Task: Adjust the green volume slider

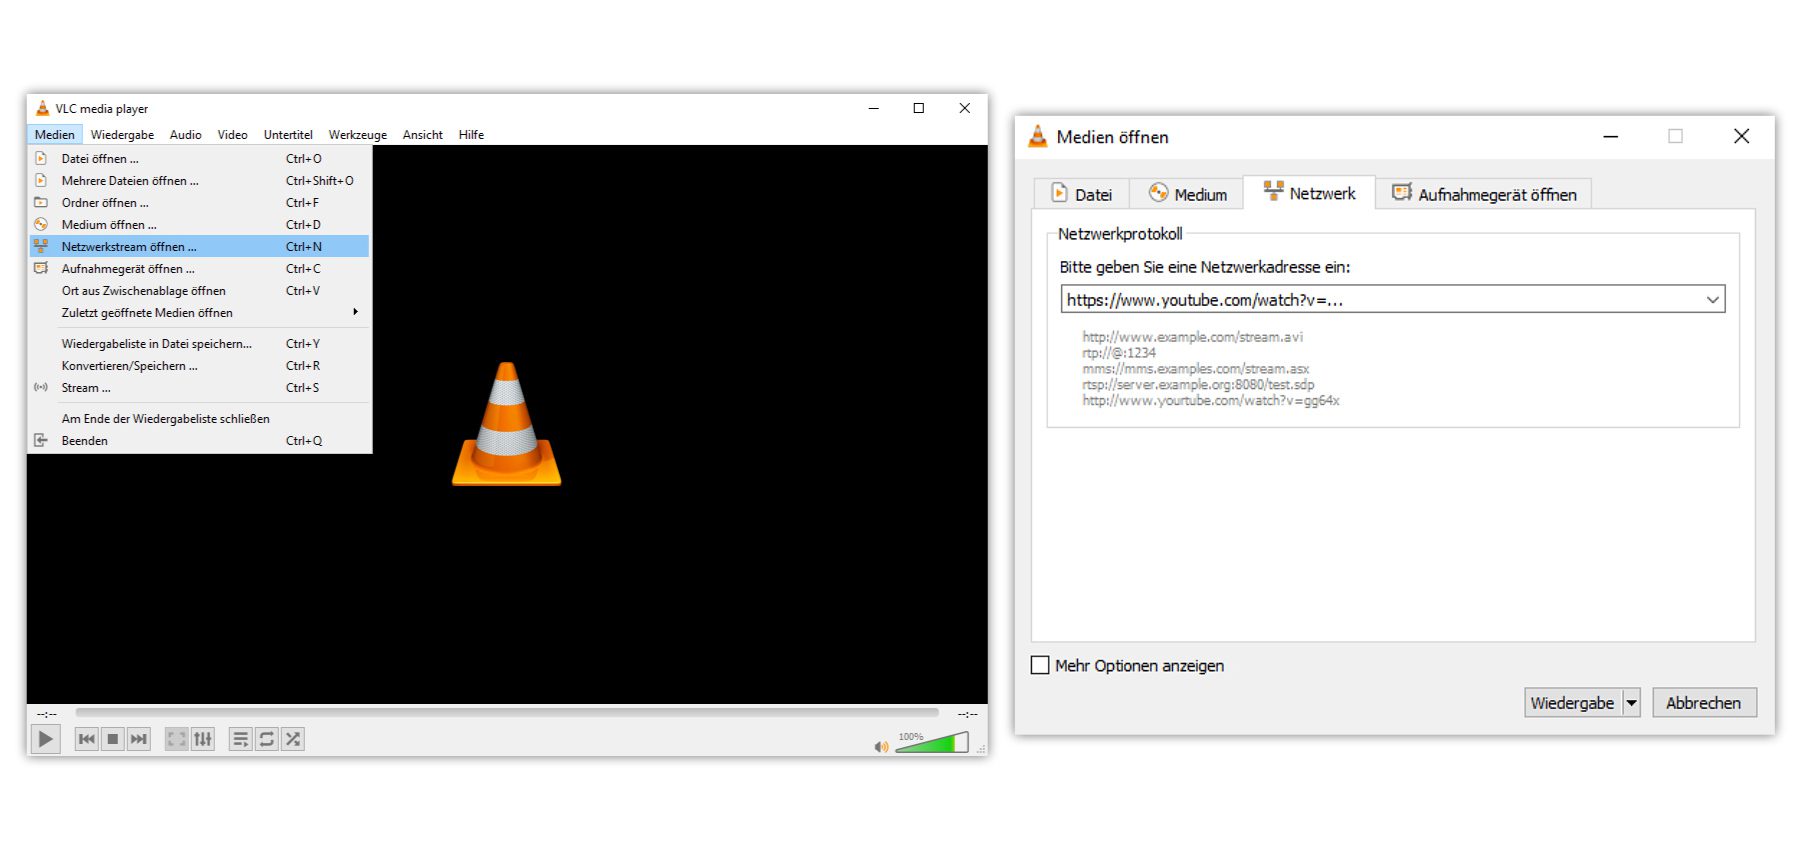Action: click(x=932, y=742)
